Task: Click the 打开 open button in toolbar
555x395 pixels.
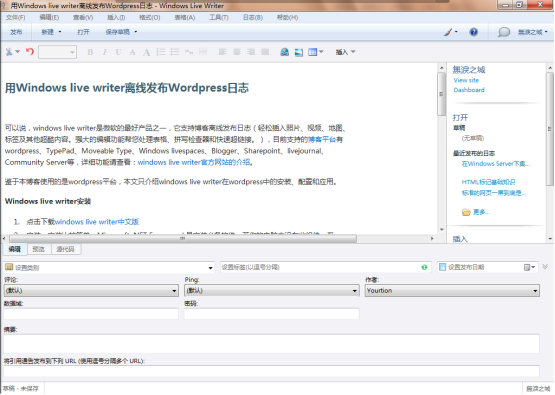Action: [83, 32]
